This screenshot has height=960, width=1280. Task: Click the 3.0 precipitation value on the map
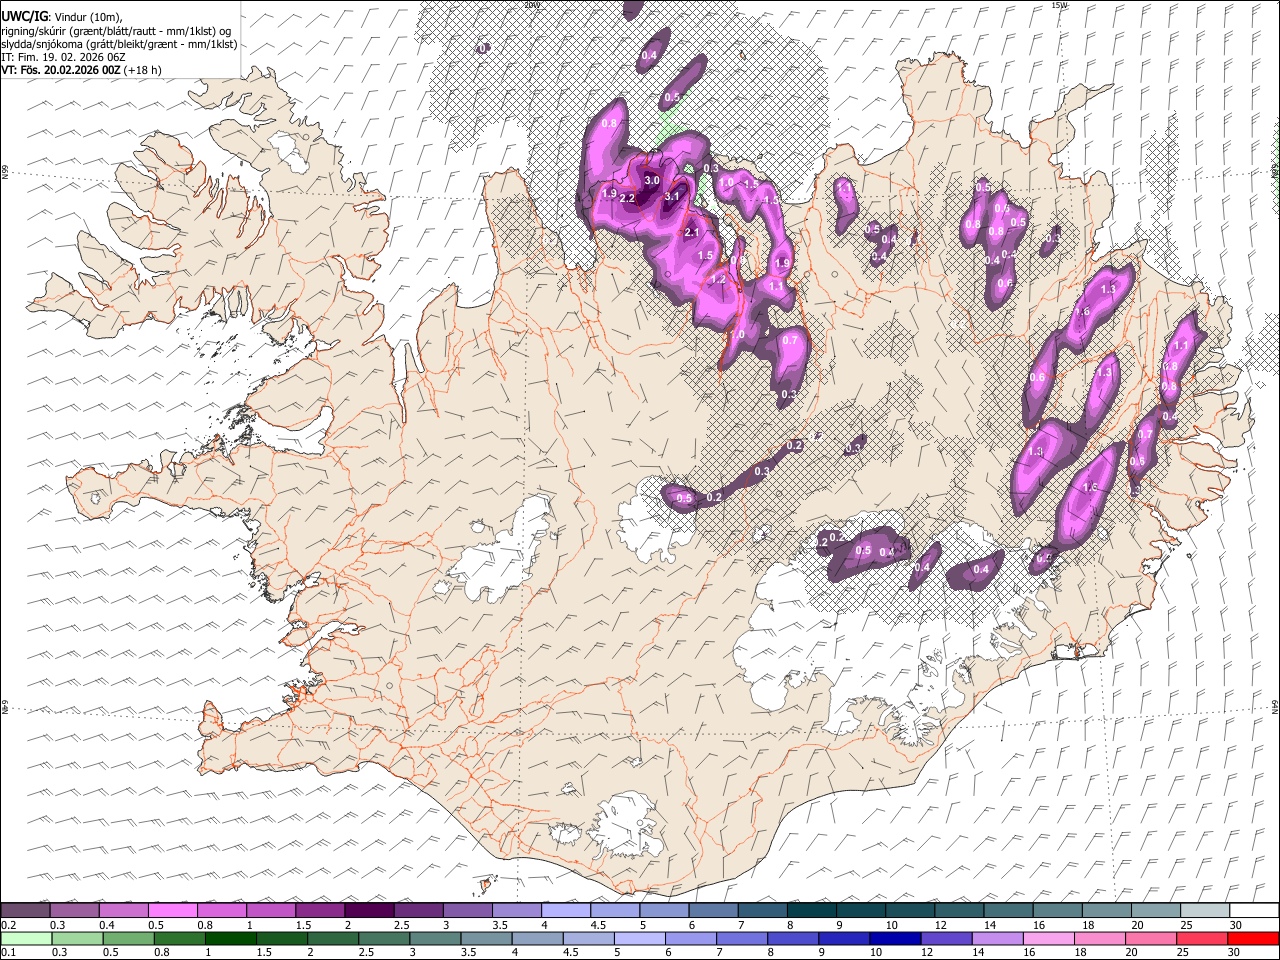point(652,180)
